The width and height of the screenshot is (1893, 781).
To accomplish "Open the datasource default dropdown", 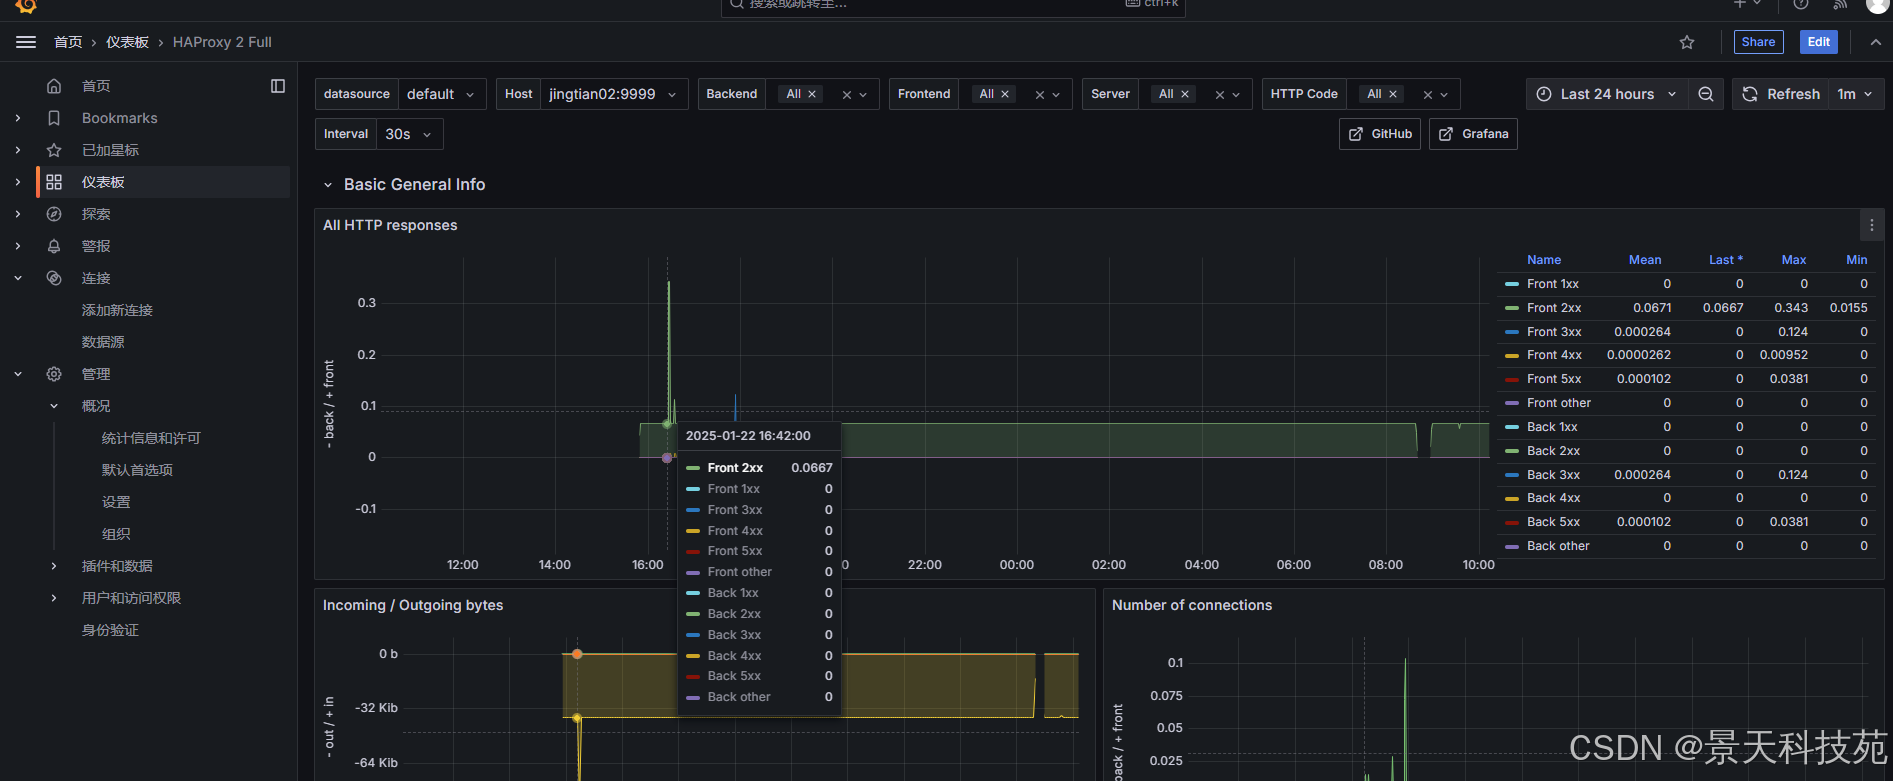I will coord(443,94).
